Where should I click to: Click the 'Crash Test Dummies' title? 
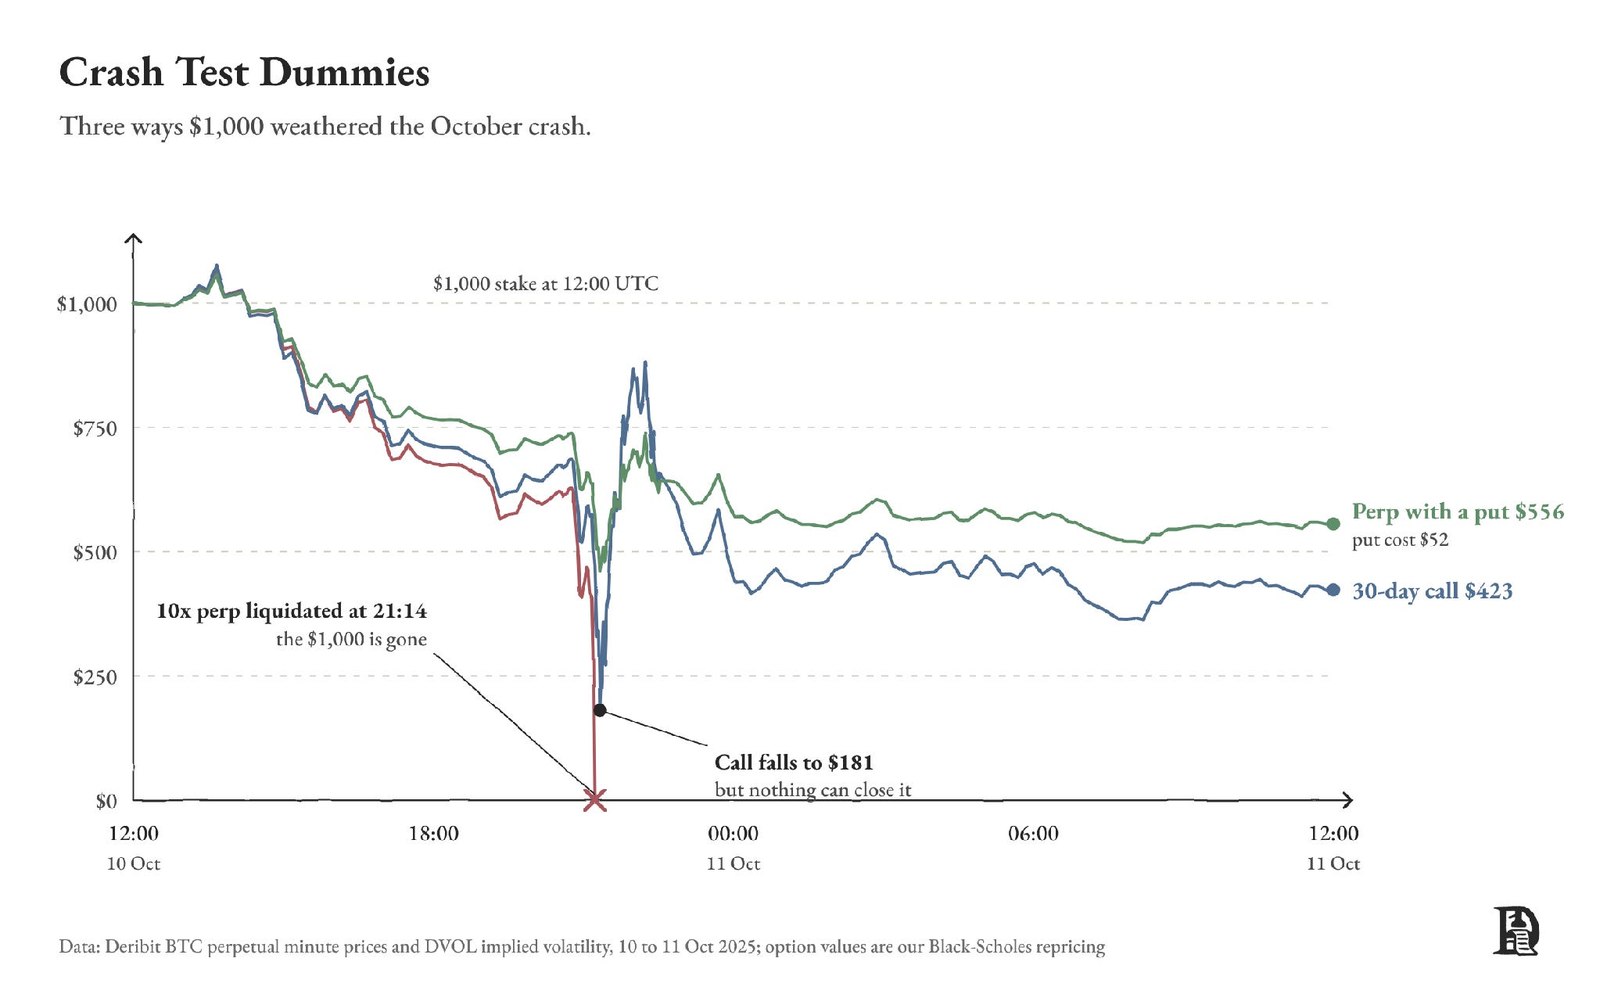click(244, 73)
